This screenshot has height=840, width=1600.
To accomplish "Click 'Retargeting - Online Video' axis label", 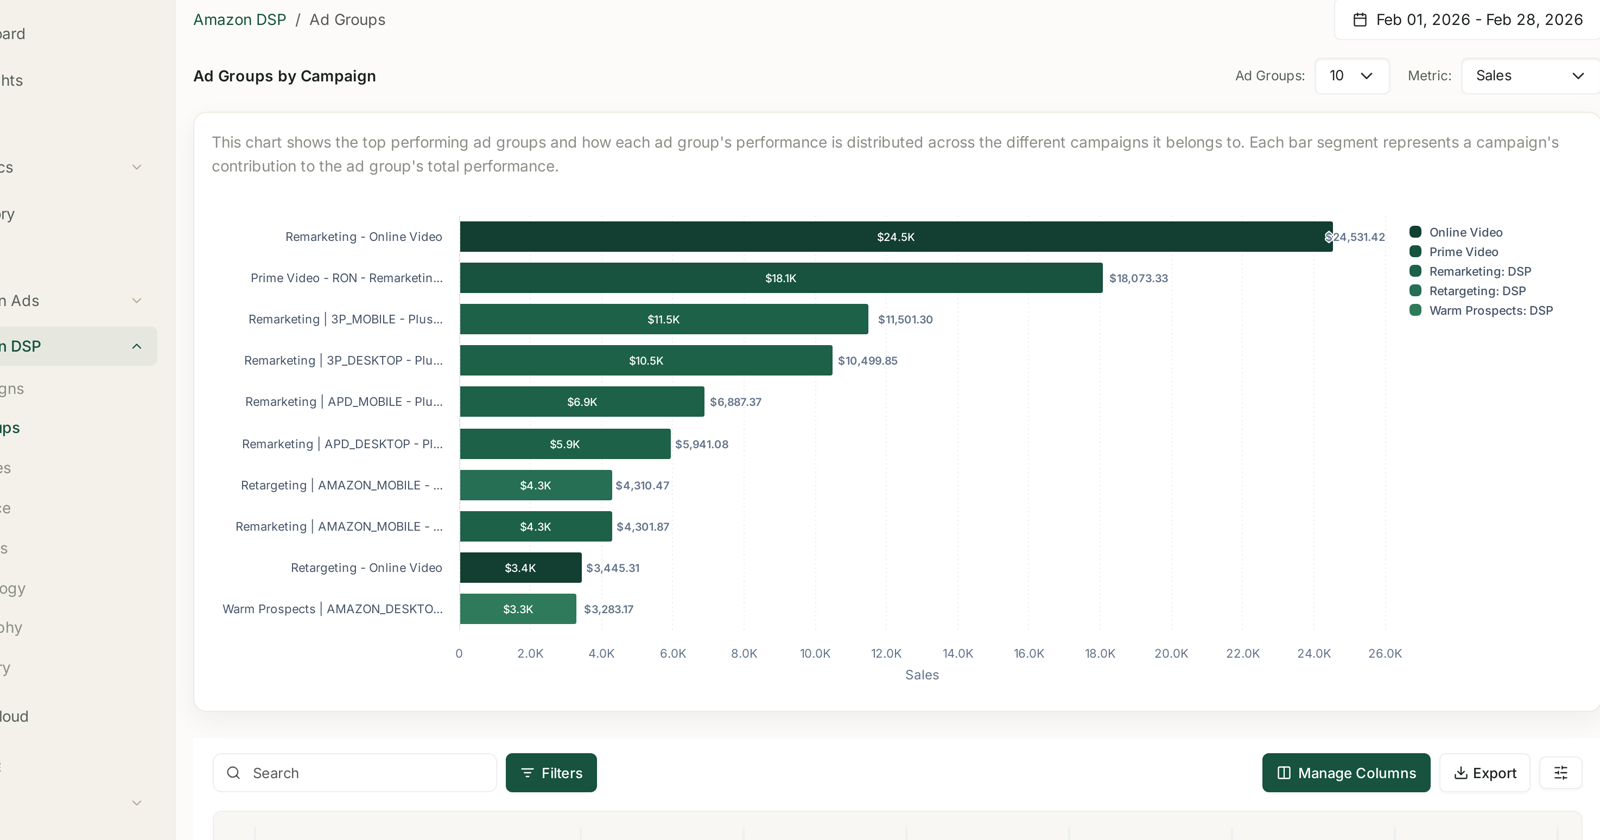I will pyautogui.click(x=366, y=568).
